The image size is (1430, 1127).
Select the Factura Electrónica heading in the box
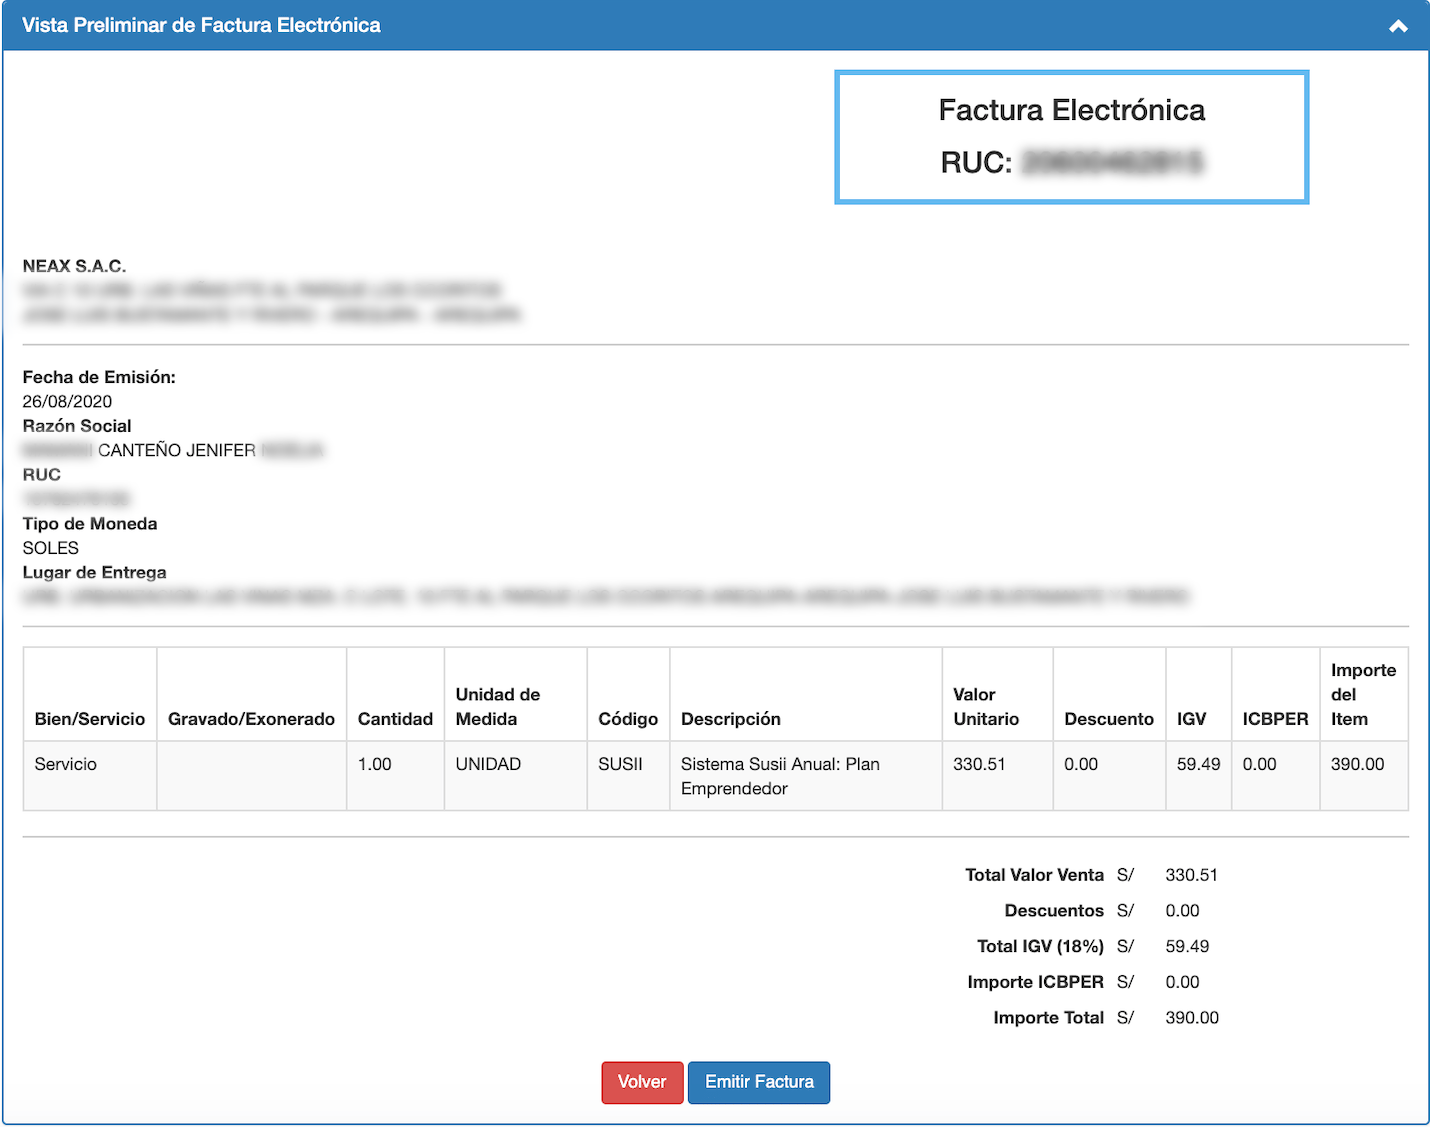tap(1071, 110)
